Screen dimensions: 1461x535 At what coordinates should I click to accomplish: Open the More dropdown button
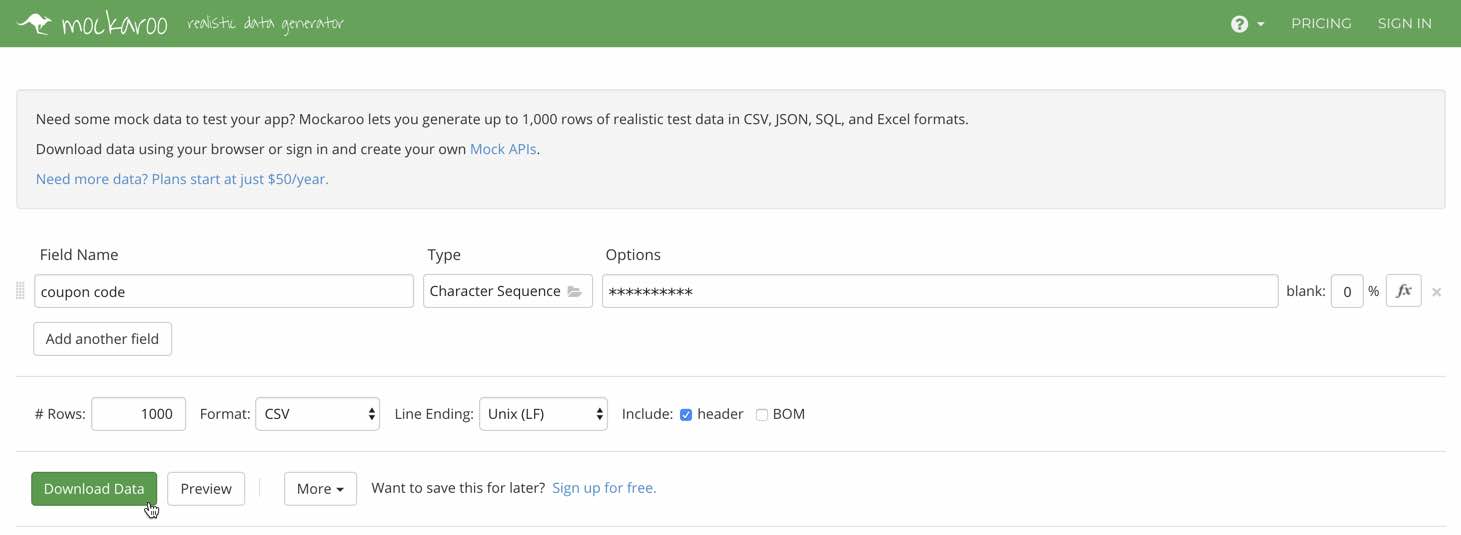tap(320, 489)
